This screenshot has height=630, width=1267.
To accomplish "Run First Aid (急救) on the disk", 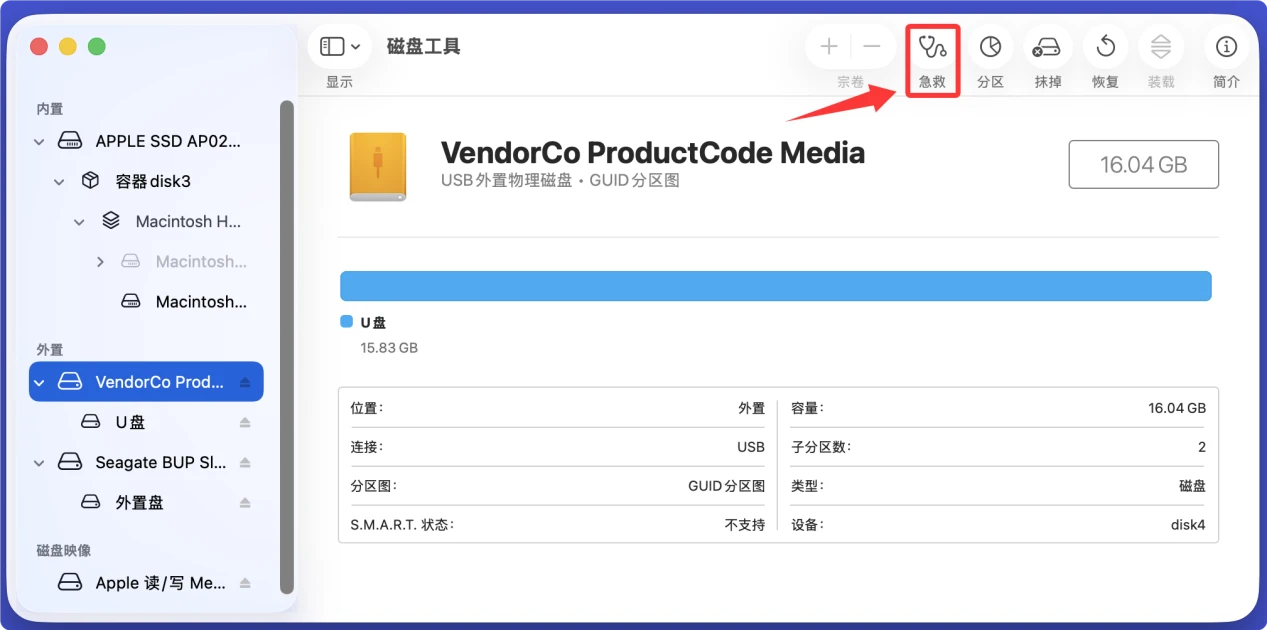I will tap(932, 47).
